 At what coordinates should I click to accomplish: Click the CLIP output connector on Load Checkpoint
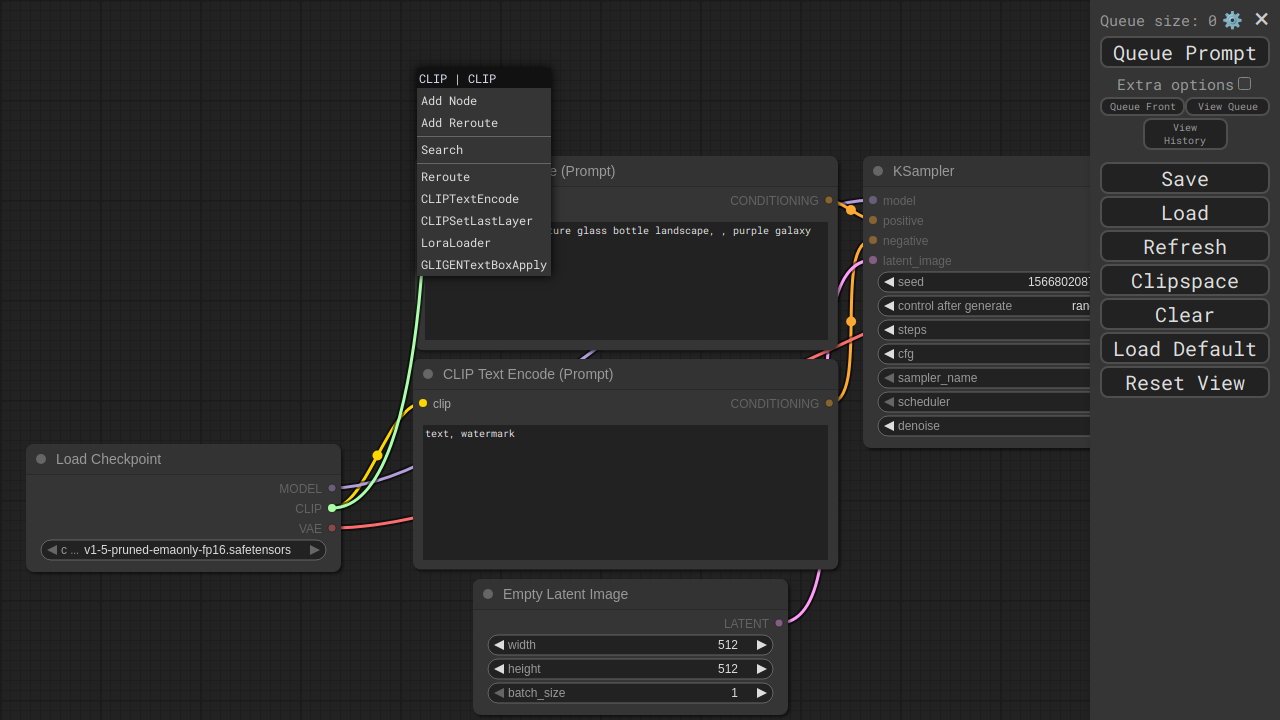pyautogui.click(x=332, y=508)
